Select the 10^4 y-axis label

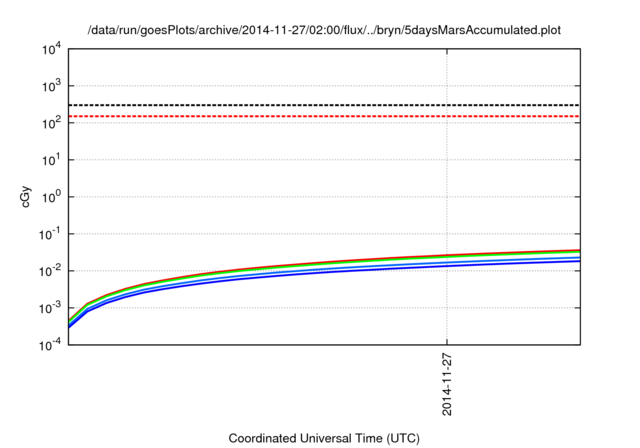(x=51, y=50)
